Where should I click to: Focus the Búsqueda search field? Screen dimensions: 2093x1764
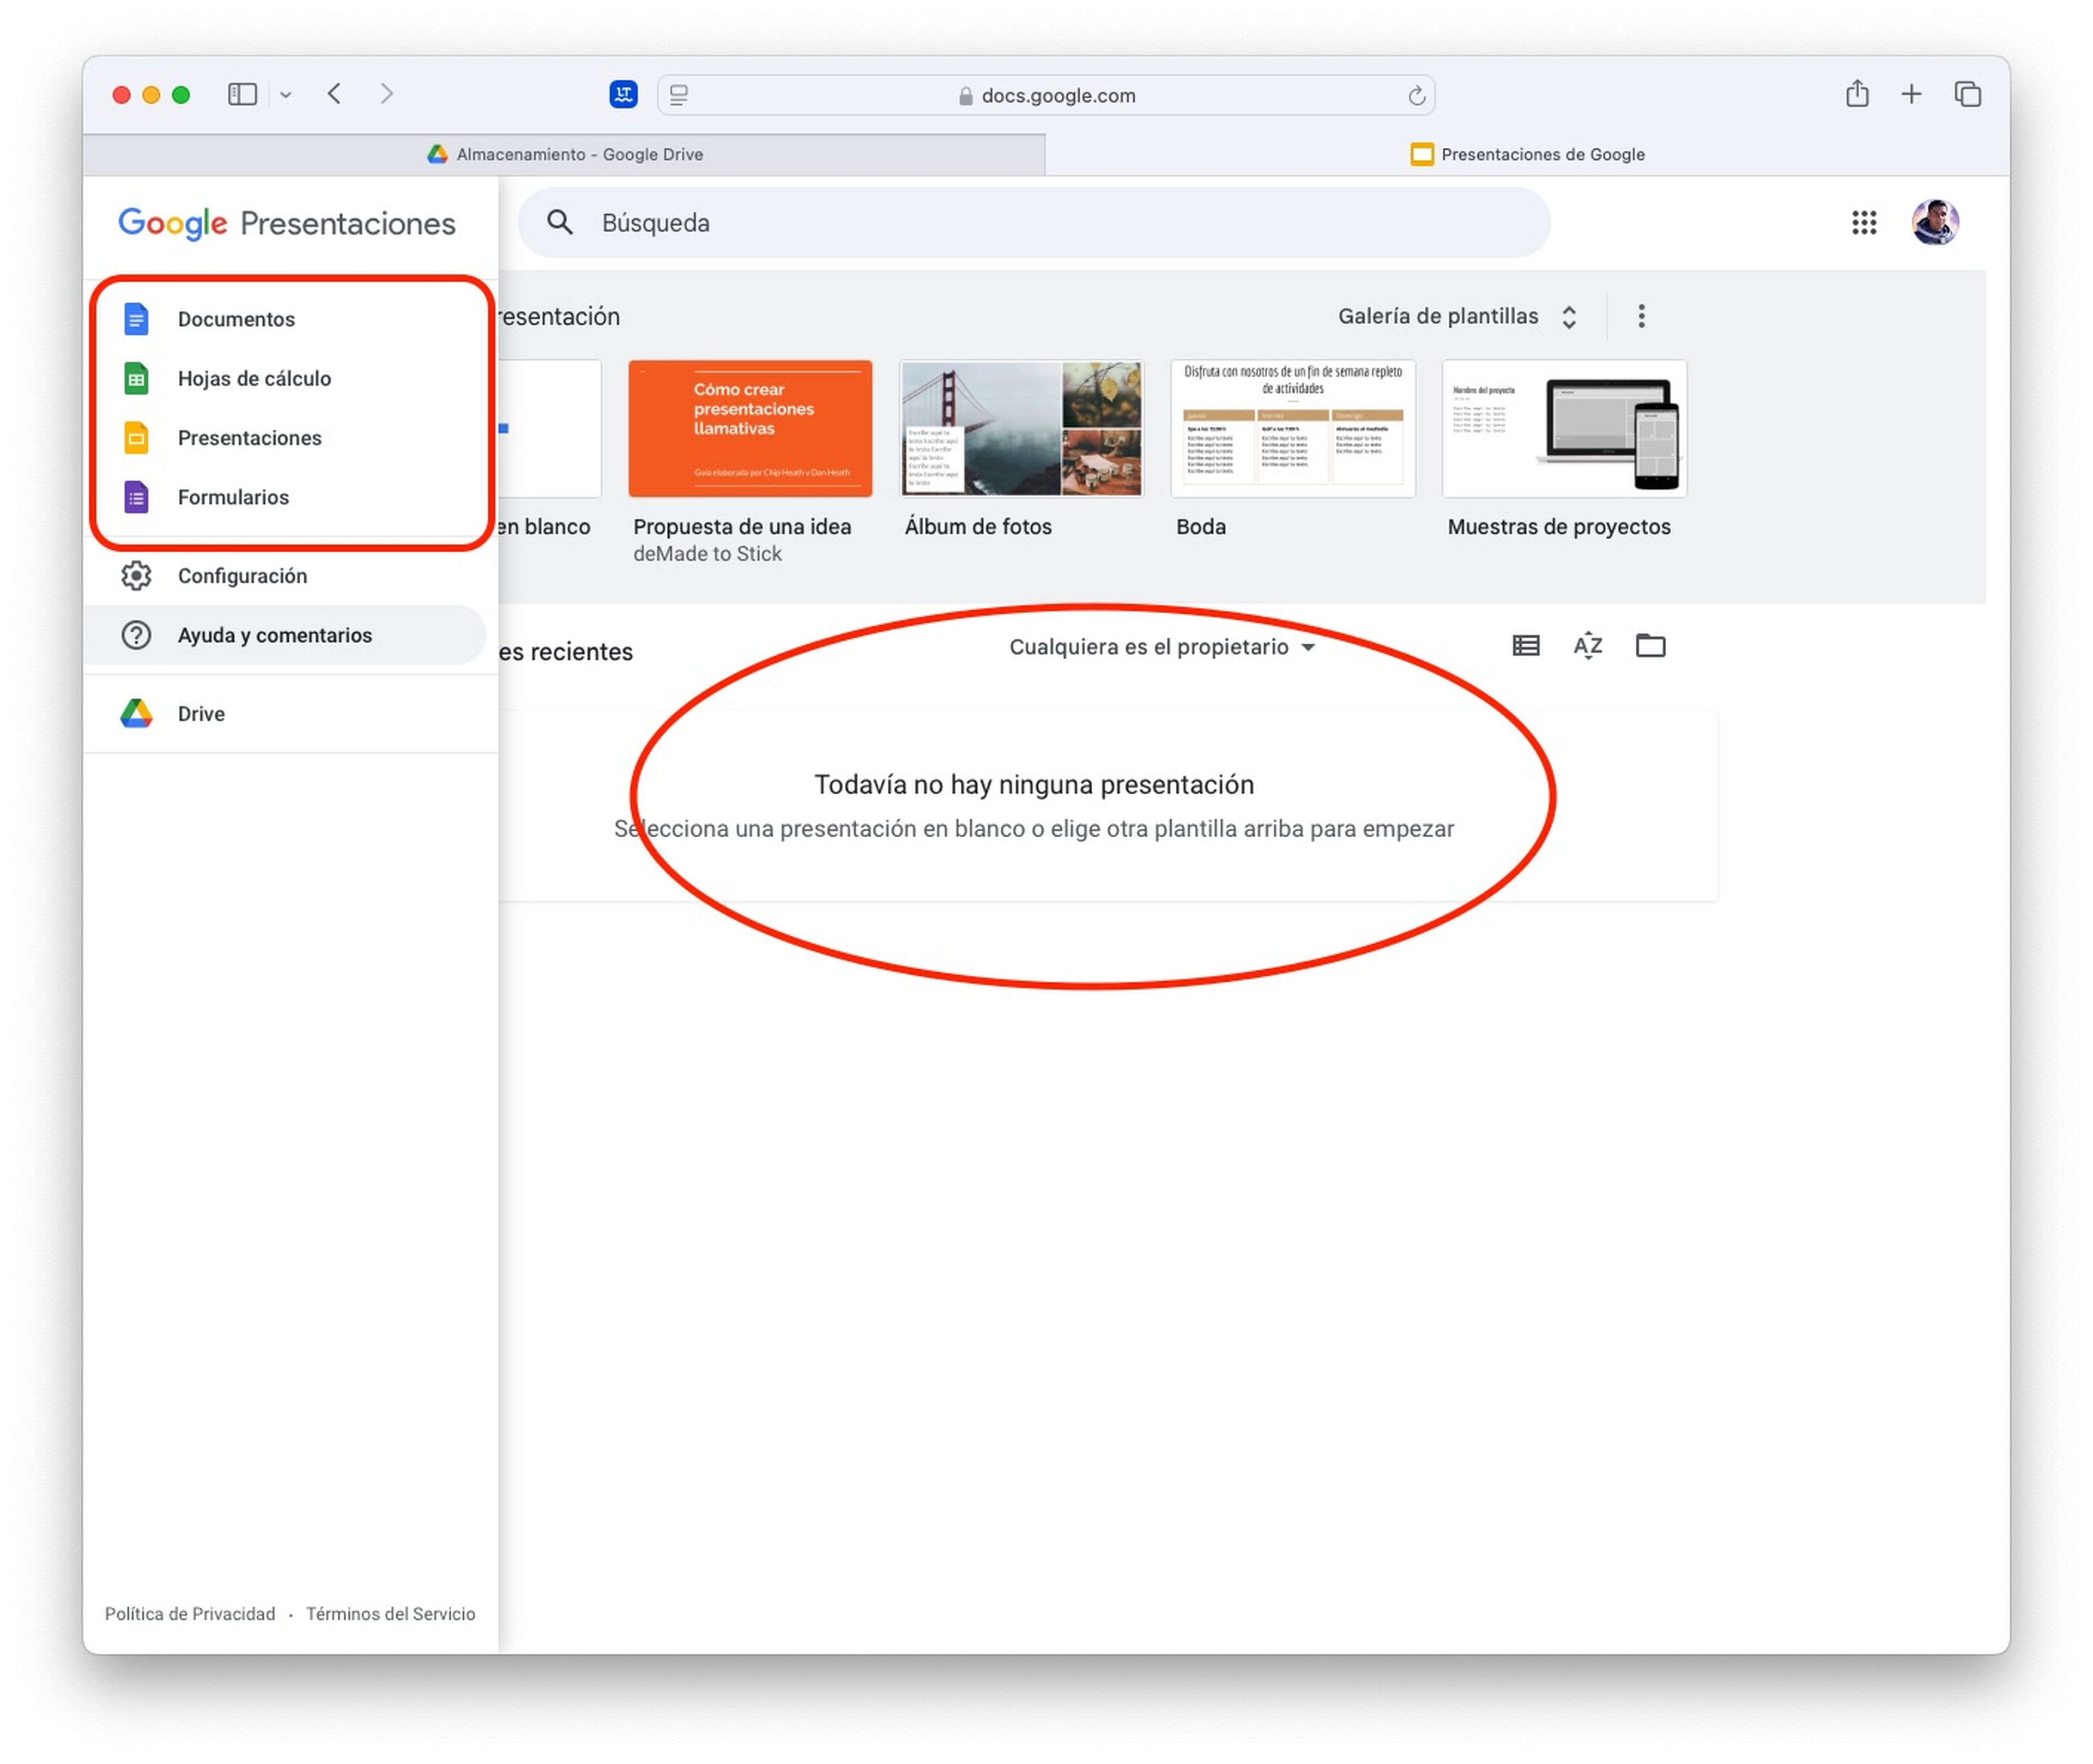[1034, 223]
